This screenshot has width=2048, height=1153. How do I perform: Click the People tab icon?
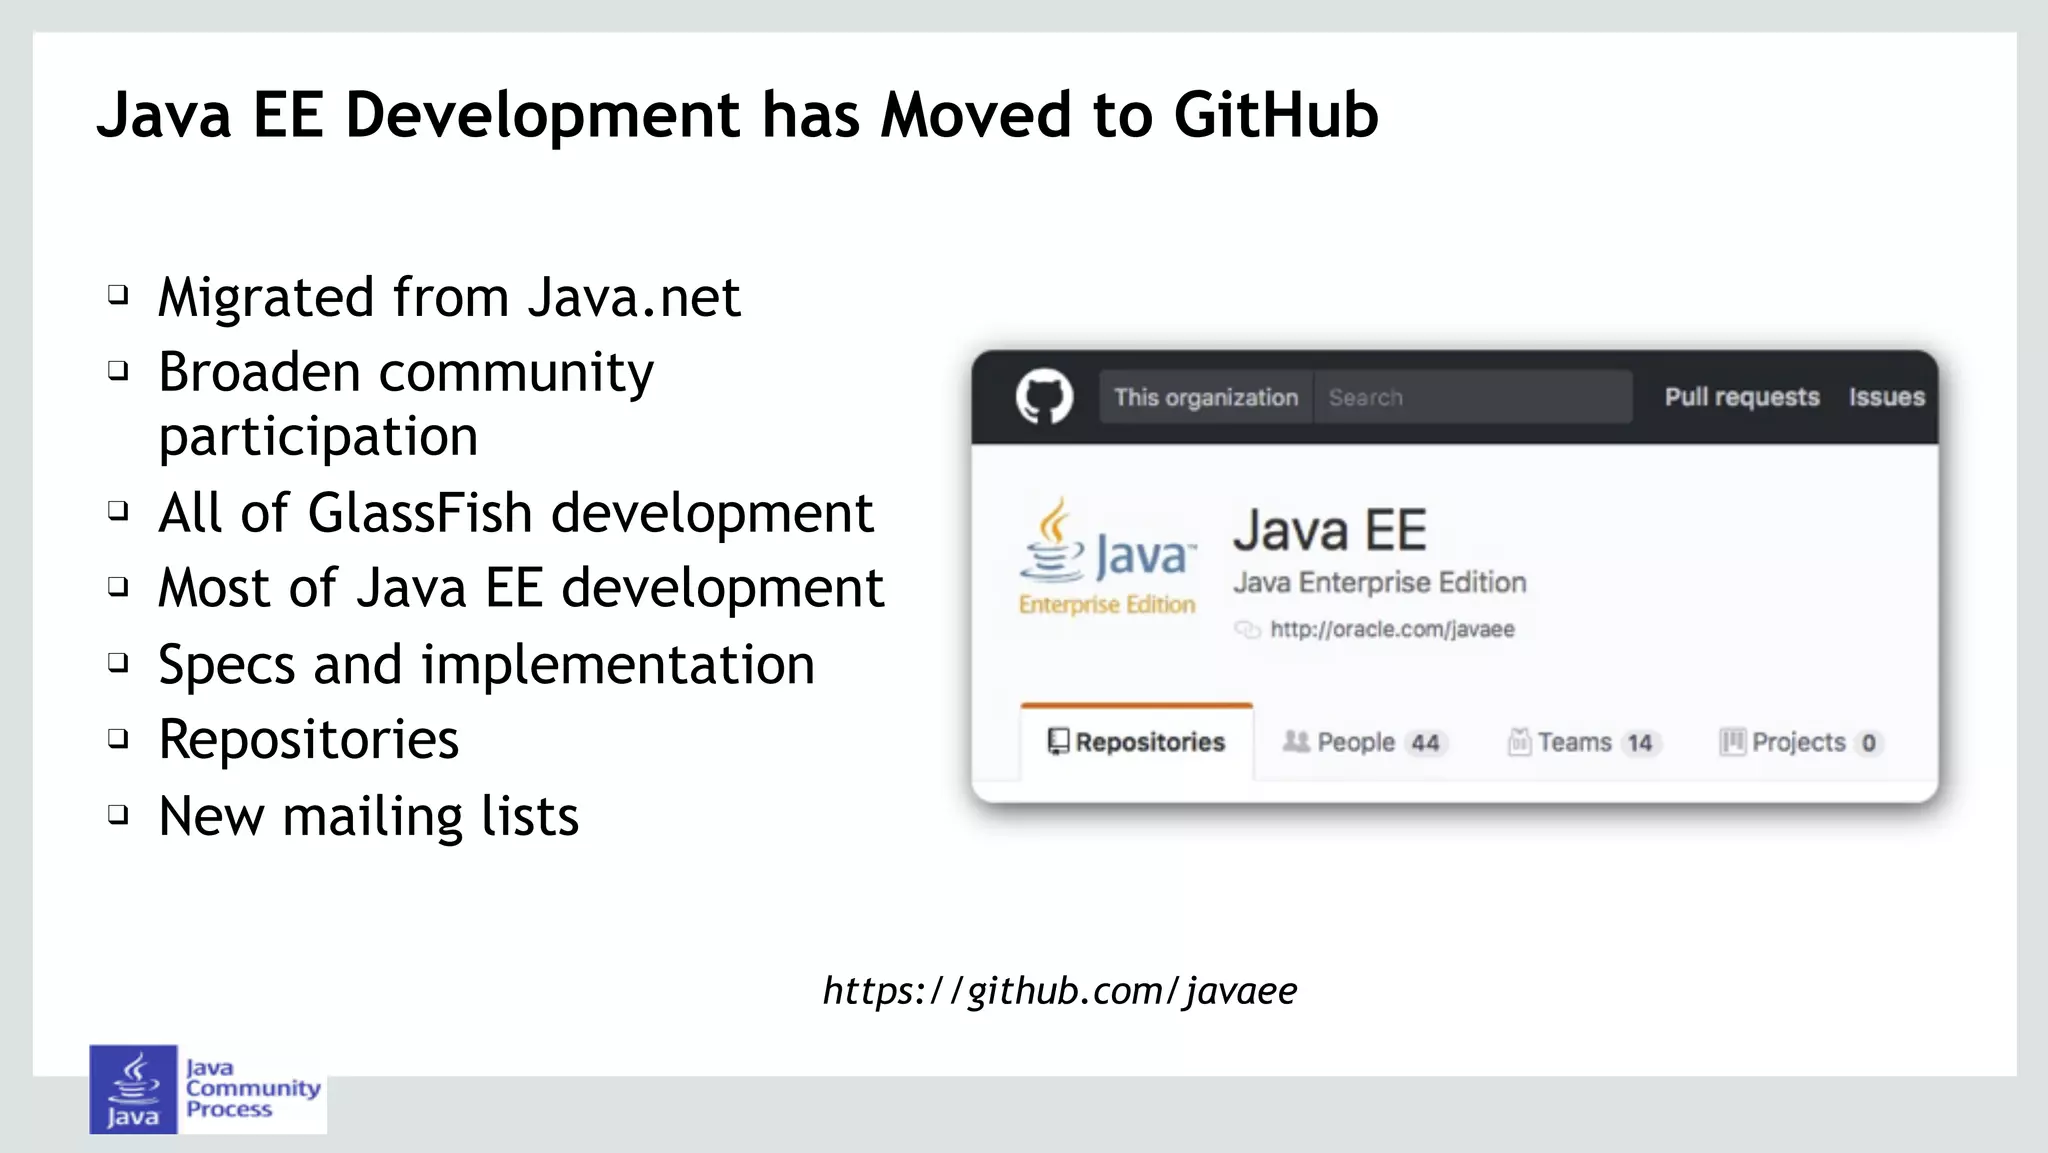click(1296, 741)
